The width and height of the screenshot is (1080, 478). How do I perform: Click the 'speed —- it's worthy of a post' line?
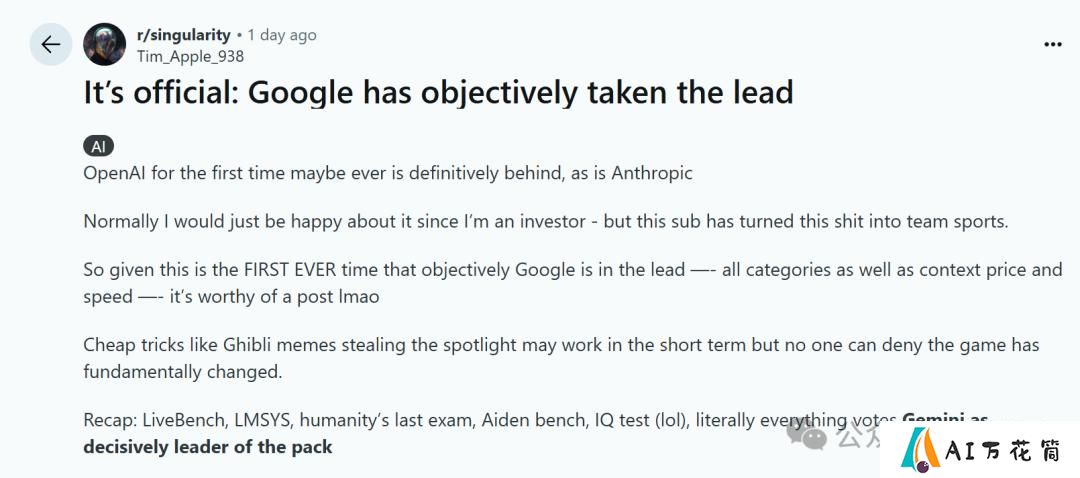pos(231,298)
